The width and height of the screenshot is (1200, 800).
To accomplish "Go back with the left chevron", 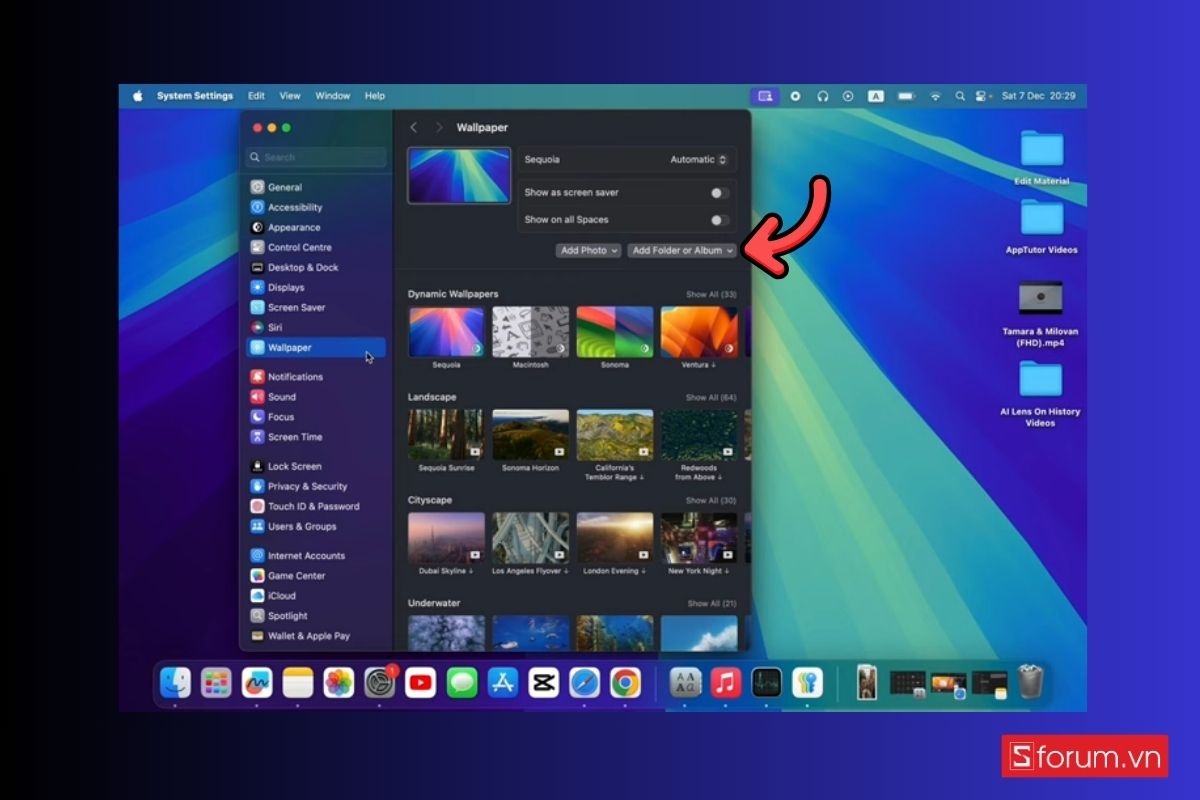I will (414, 127).
